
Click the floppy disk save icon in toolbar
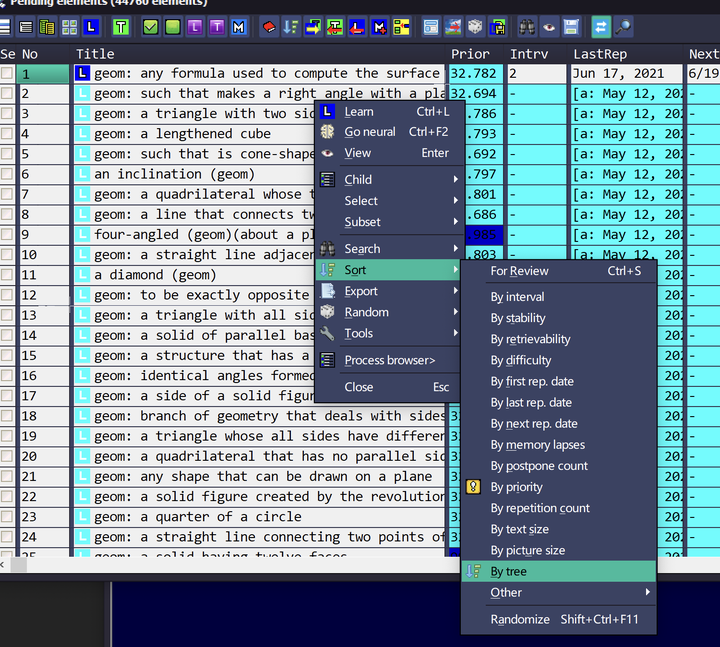click(571, 27)
